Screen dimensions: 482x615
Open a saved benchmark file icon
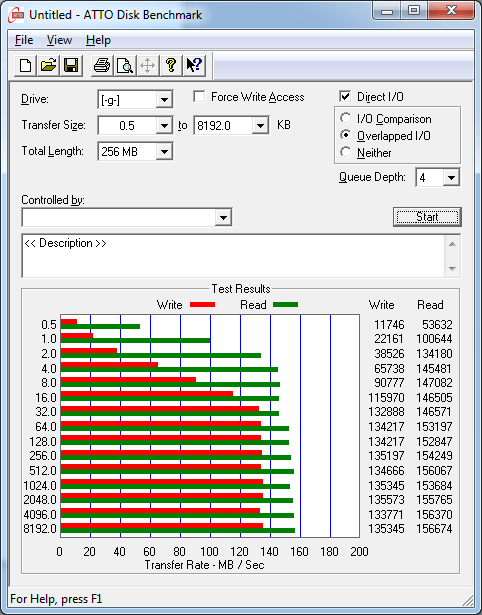(x=48, y=65)
